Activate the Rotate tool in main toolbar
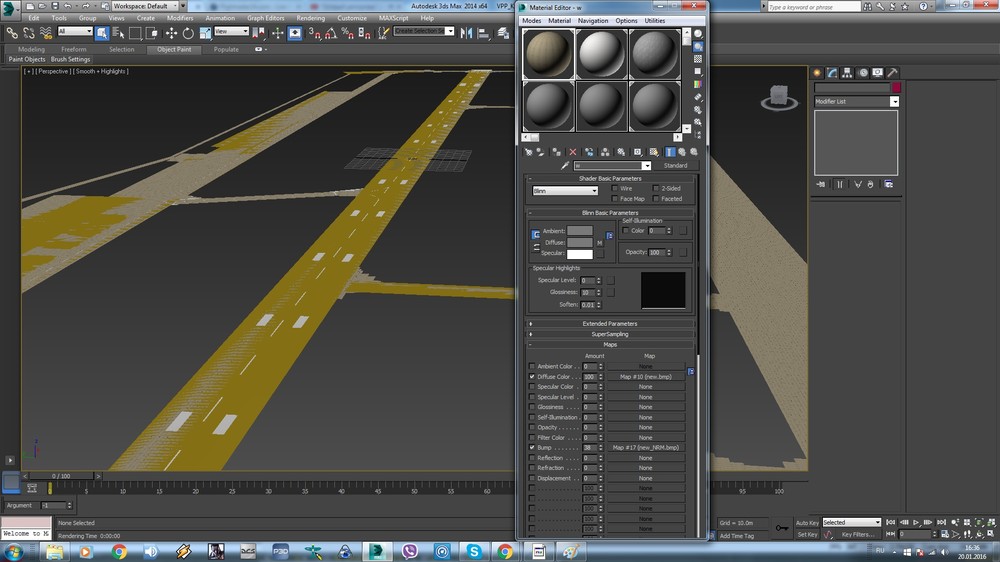This screenshot has width=1000, height=562. [188, 33]
